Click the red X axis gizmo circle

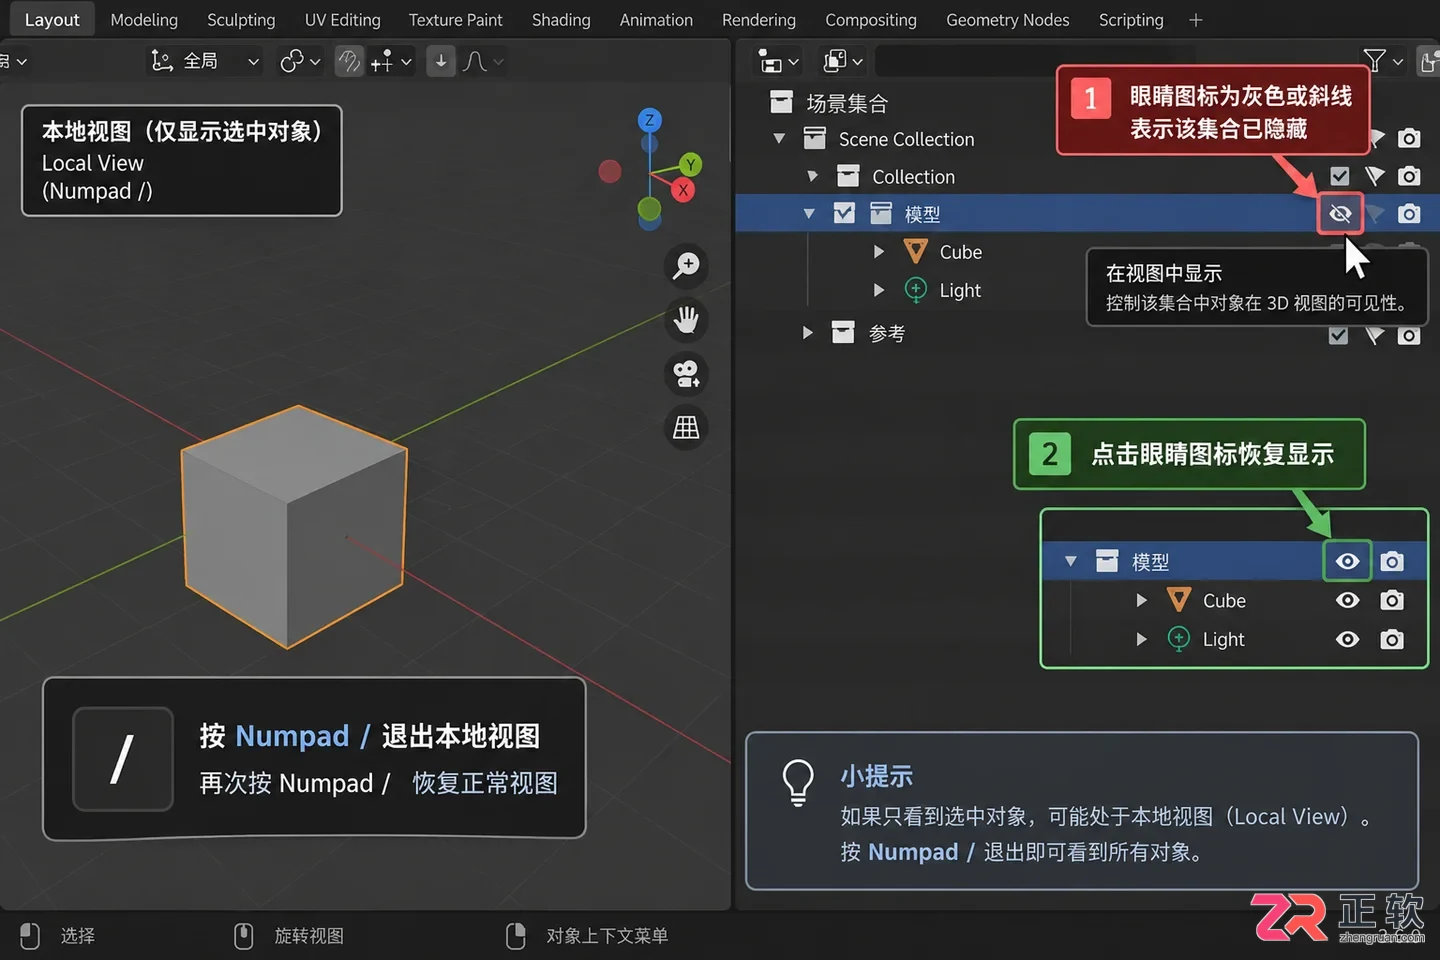click(683, 190)
